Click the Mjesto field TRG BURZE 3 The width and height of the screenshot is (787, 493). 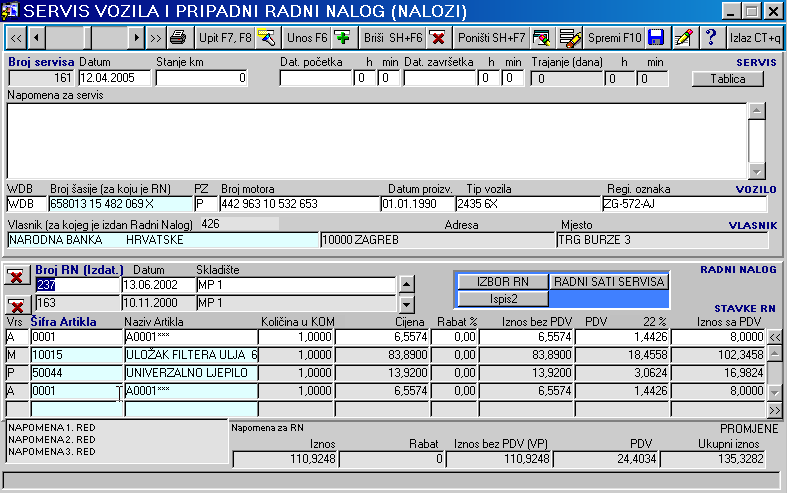coord(663,240)
